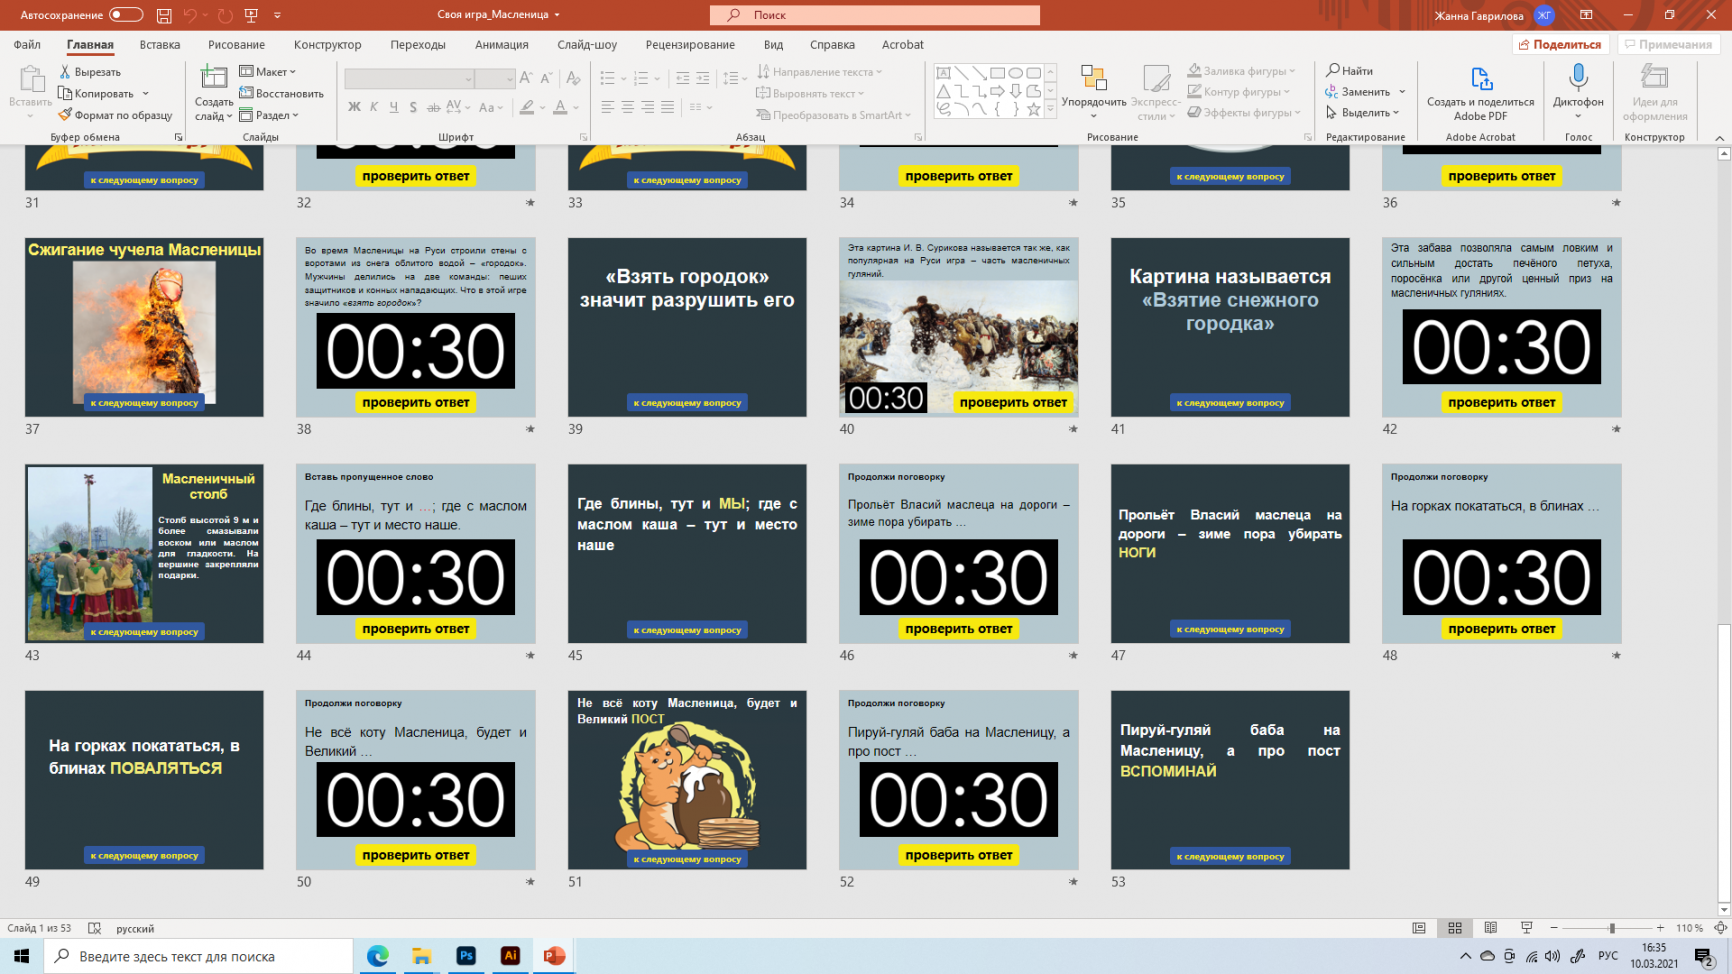This screenshot has width=1732, height=974.
Task: Expand the Макет (Layout) dropdown
Action: 268,72
